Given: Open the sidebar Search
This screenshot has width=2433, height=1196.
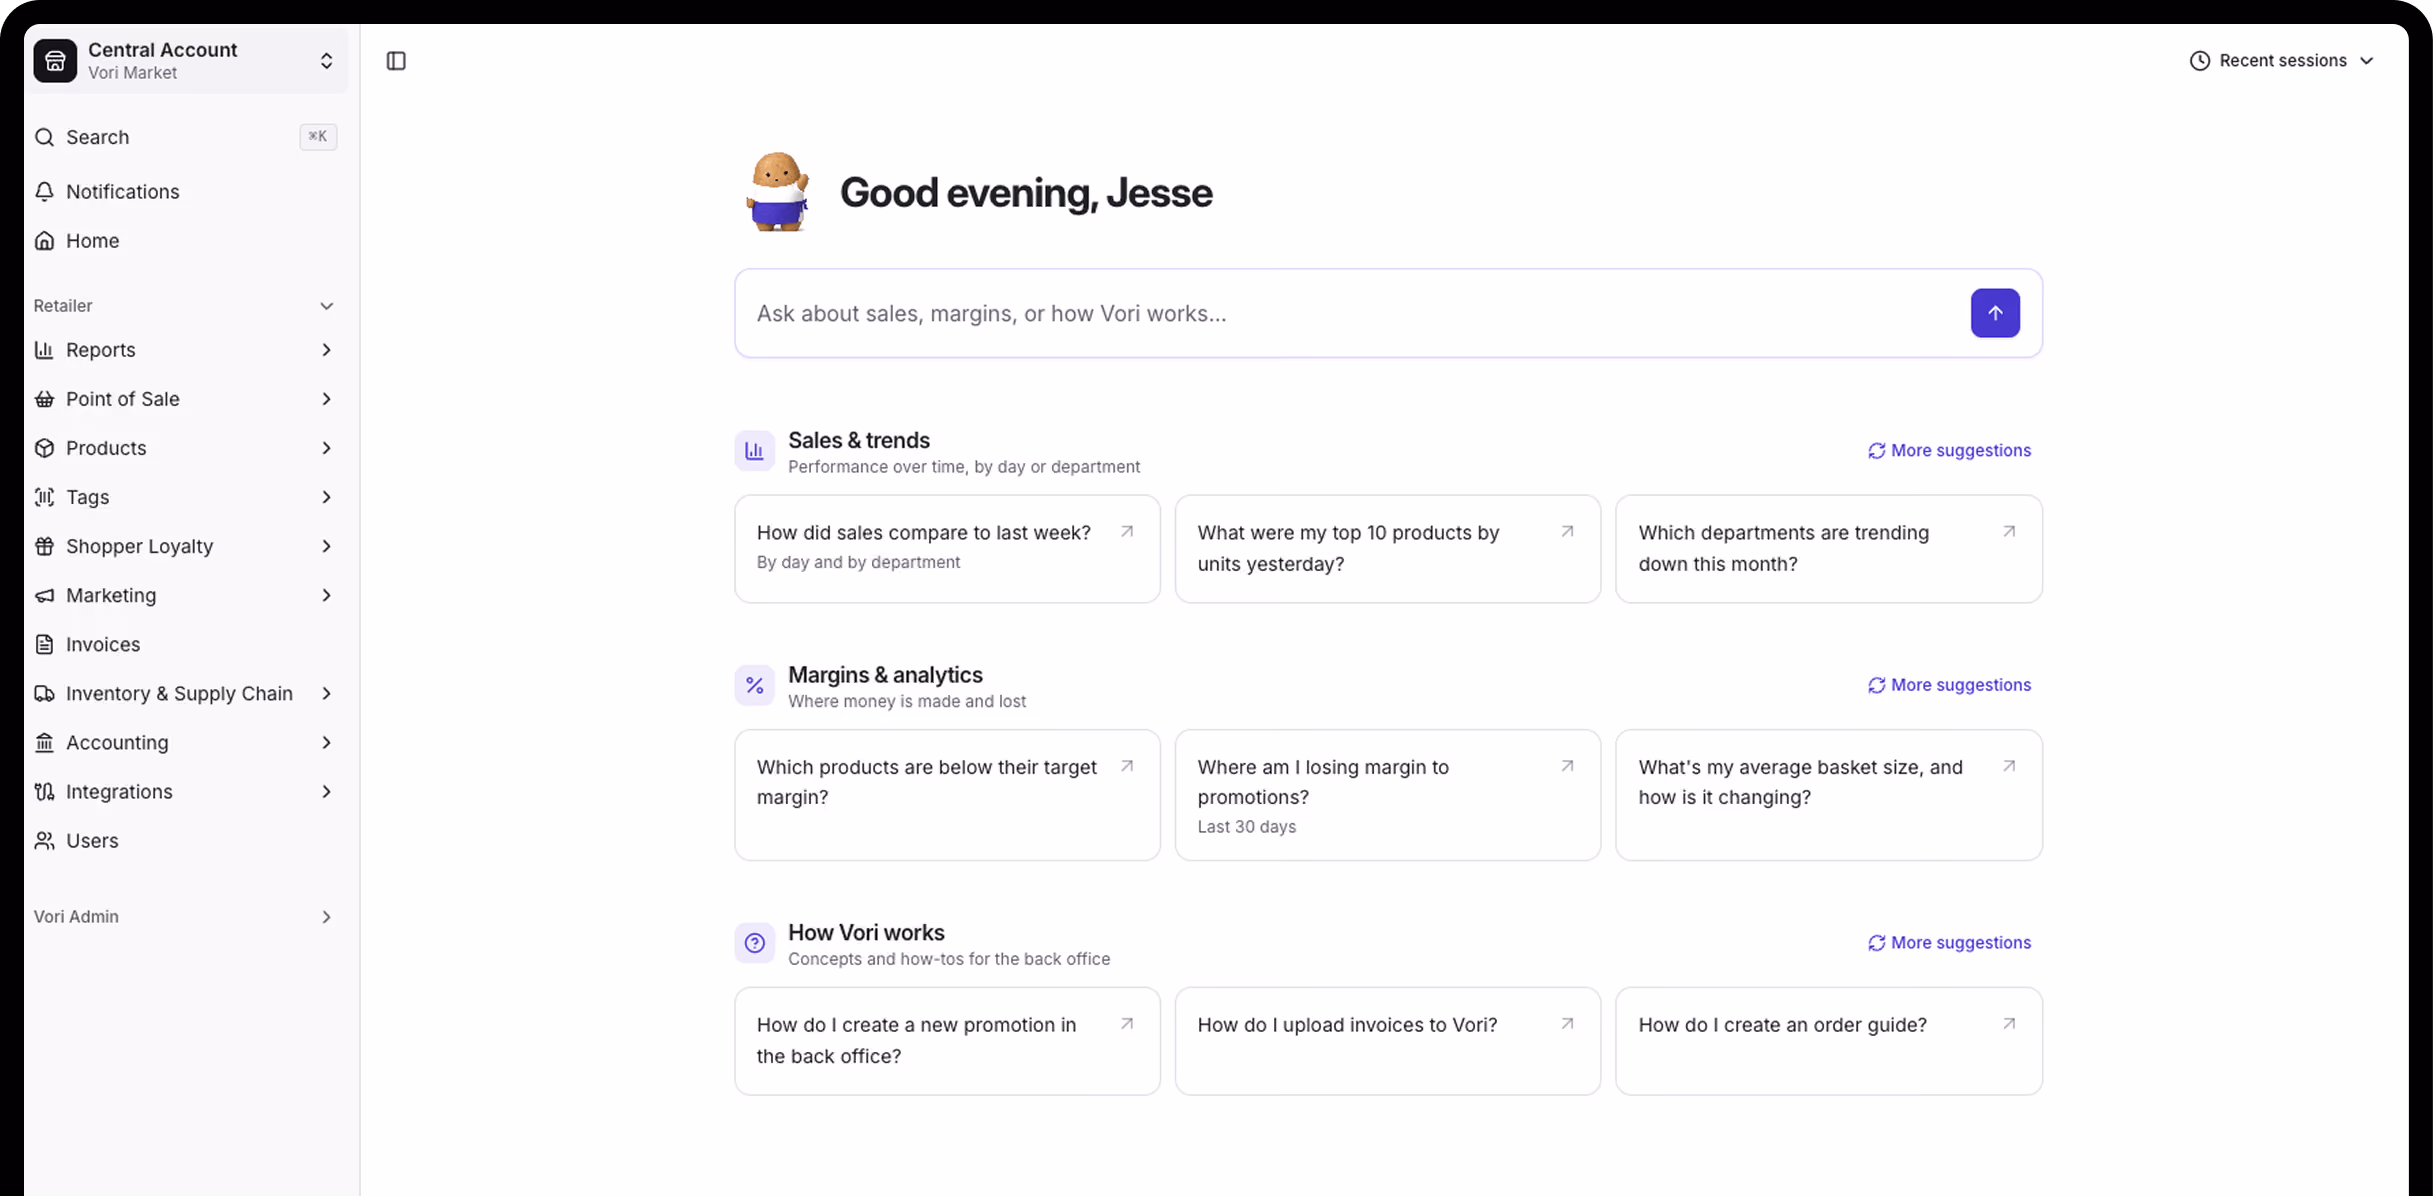Looking at the screenshot, I should [184, 137].
